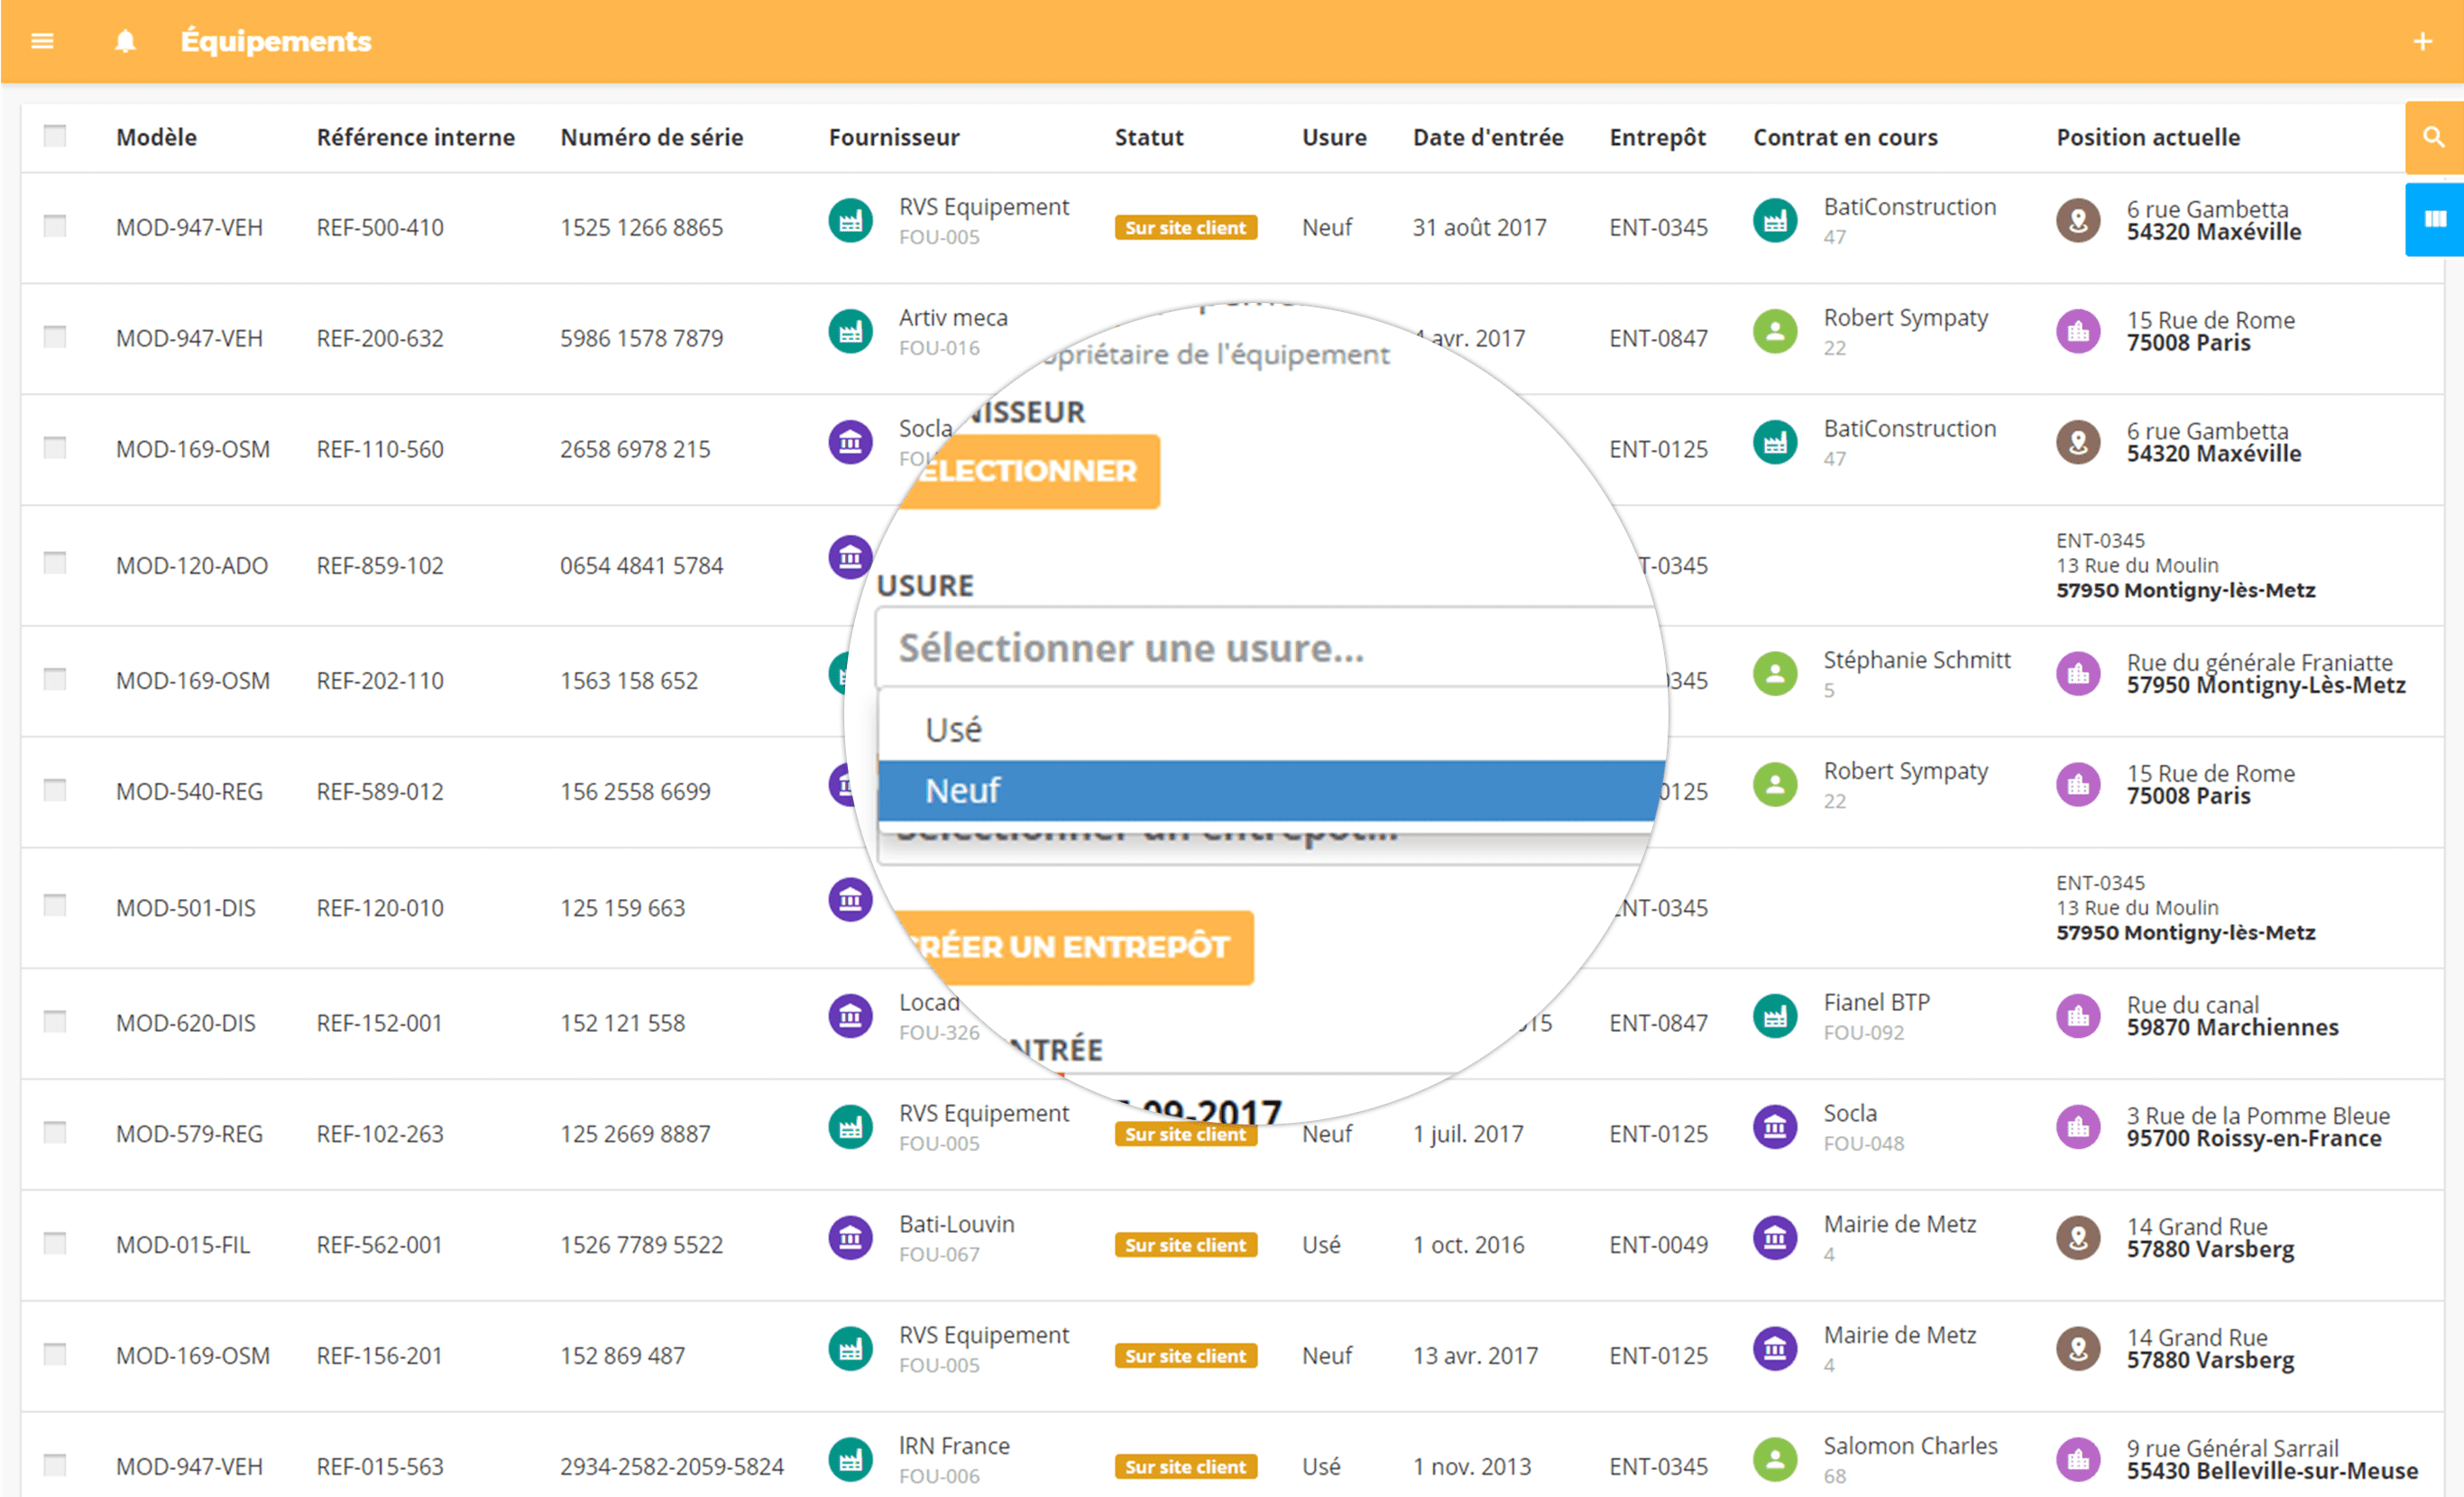This screenshot has height=1497, width=2464.
Task: Check the REF-500-410 row checkbox
Action: point(55,225)
